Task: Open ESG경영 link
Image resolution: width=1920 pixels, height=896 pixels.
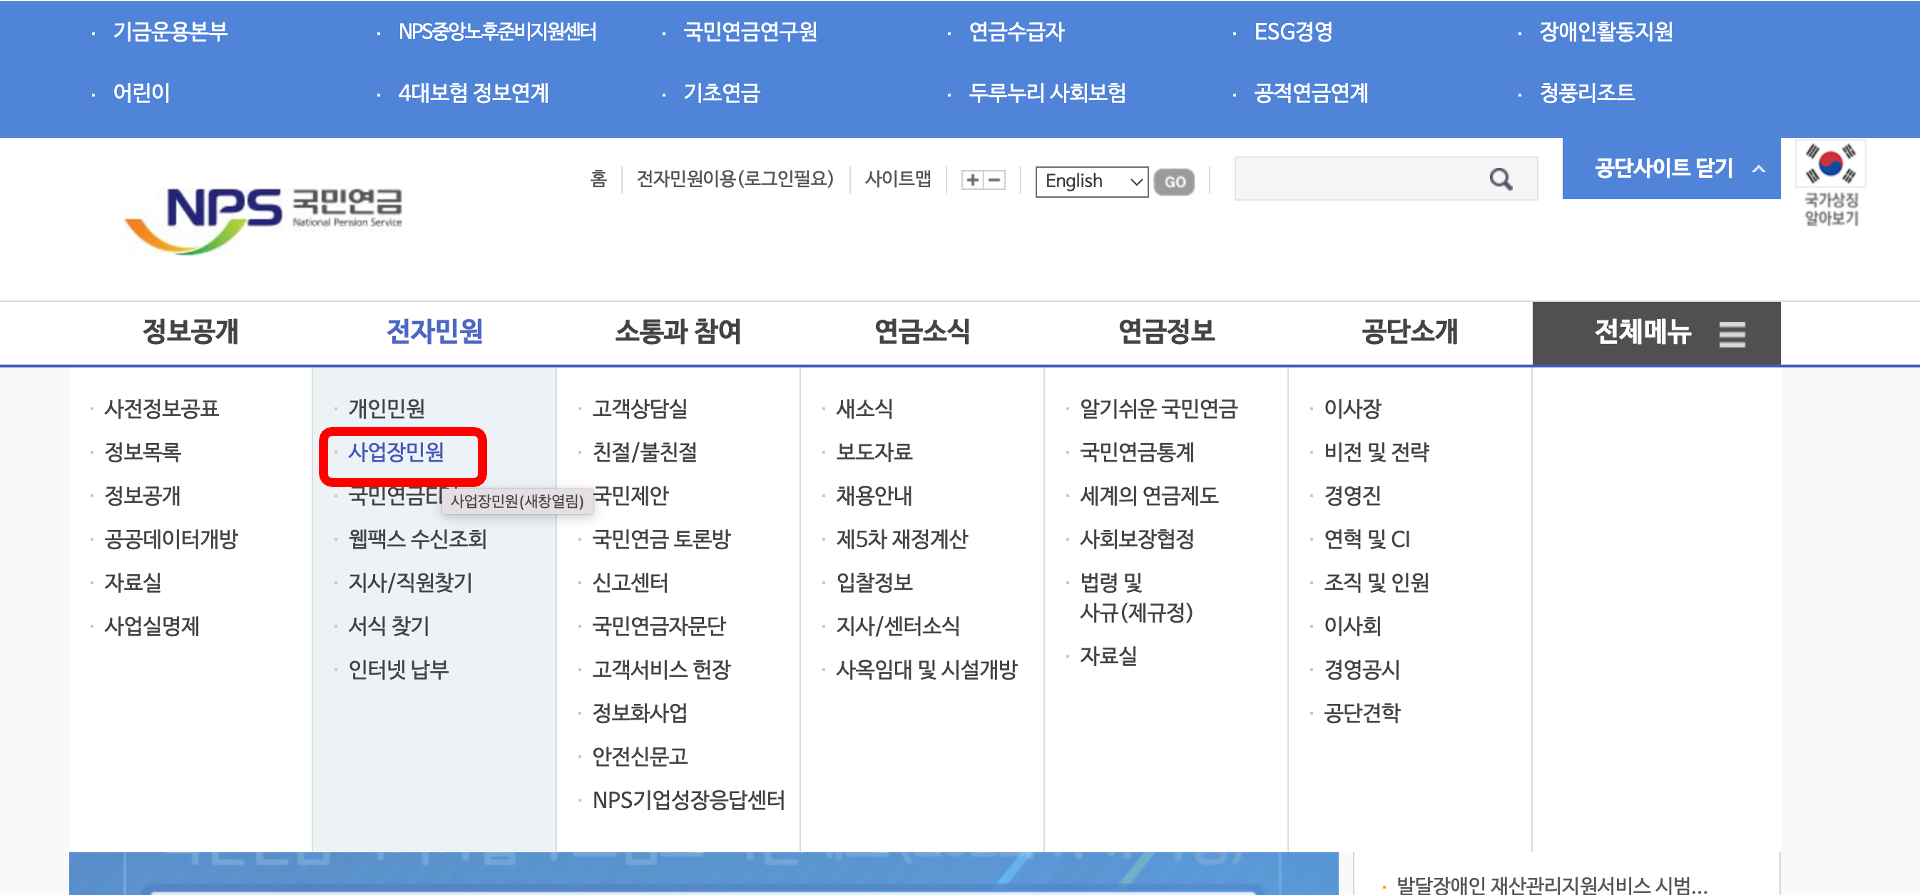Action: [1293, 32]
